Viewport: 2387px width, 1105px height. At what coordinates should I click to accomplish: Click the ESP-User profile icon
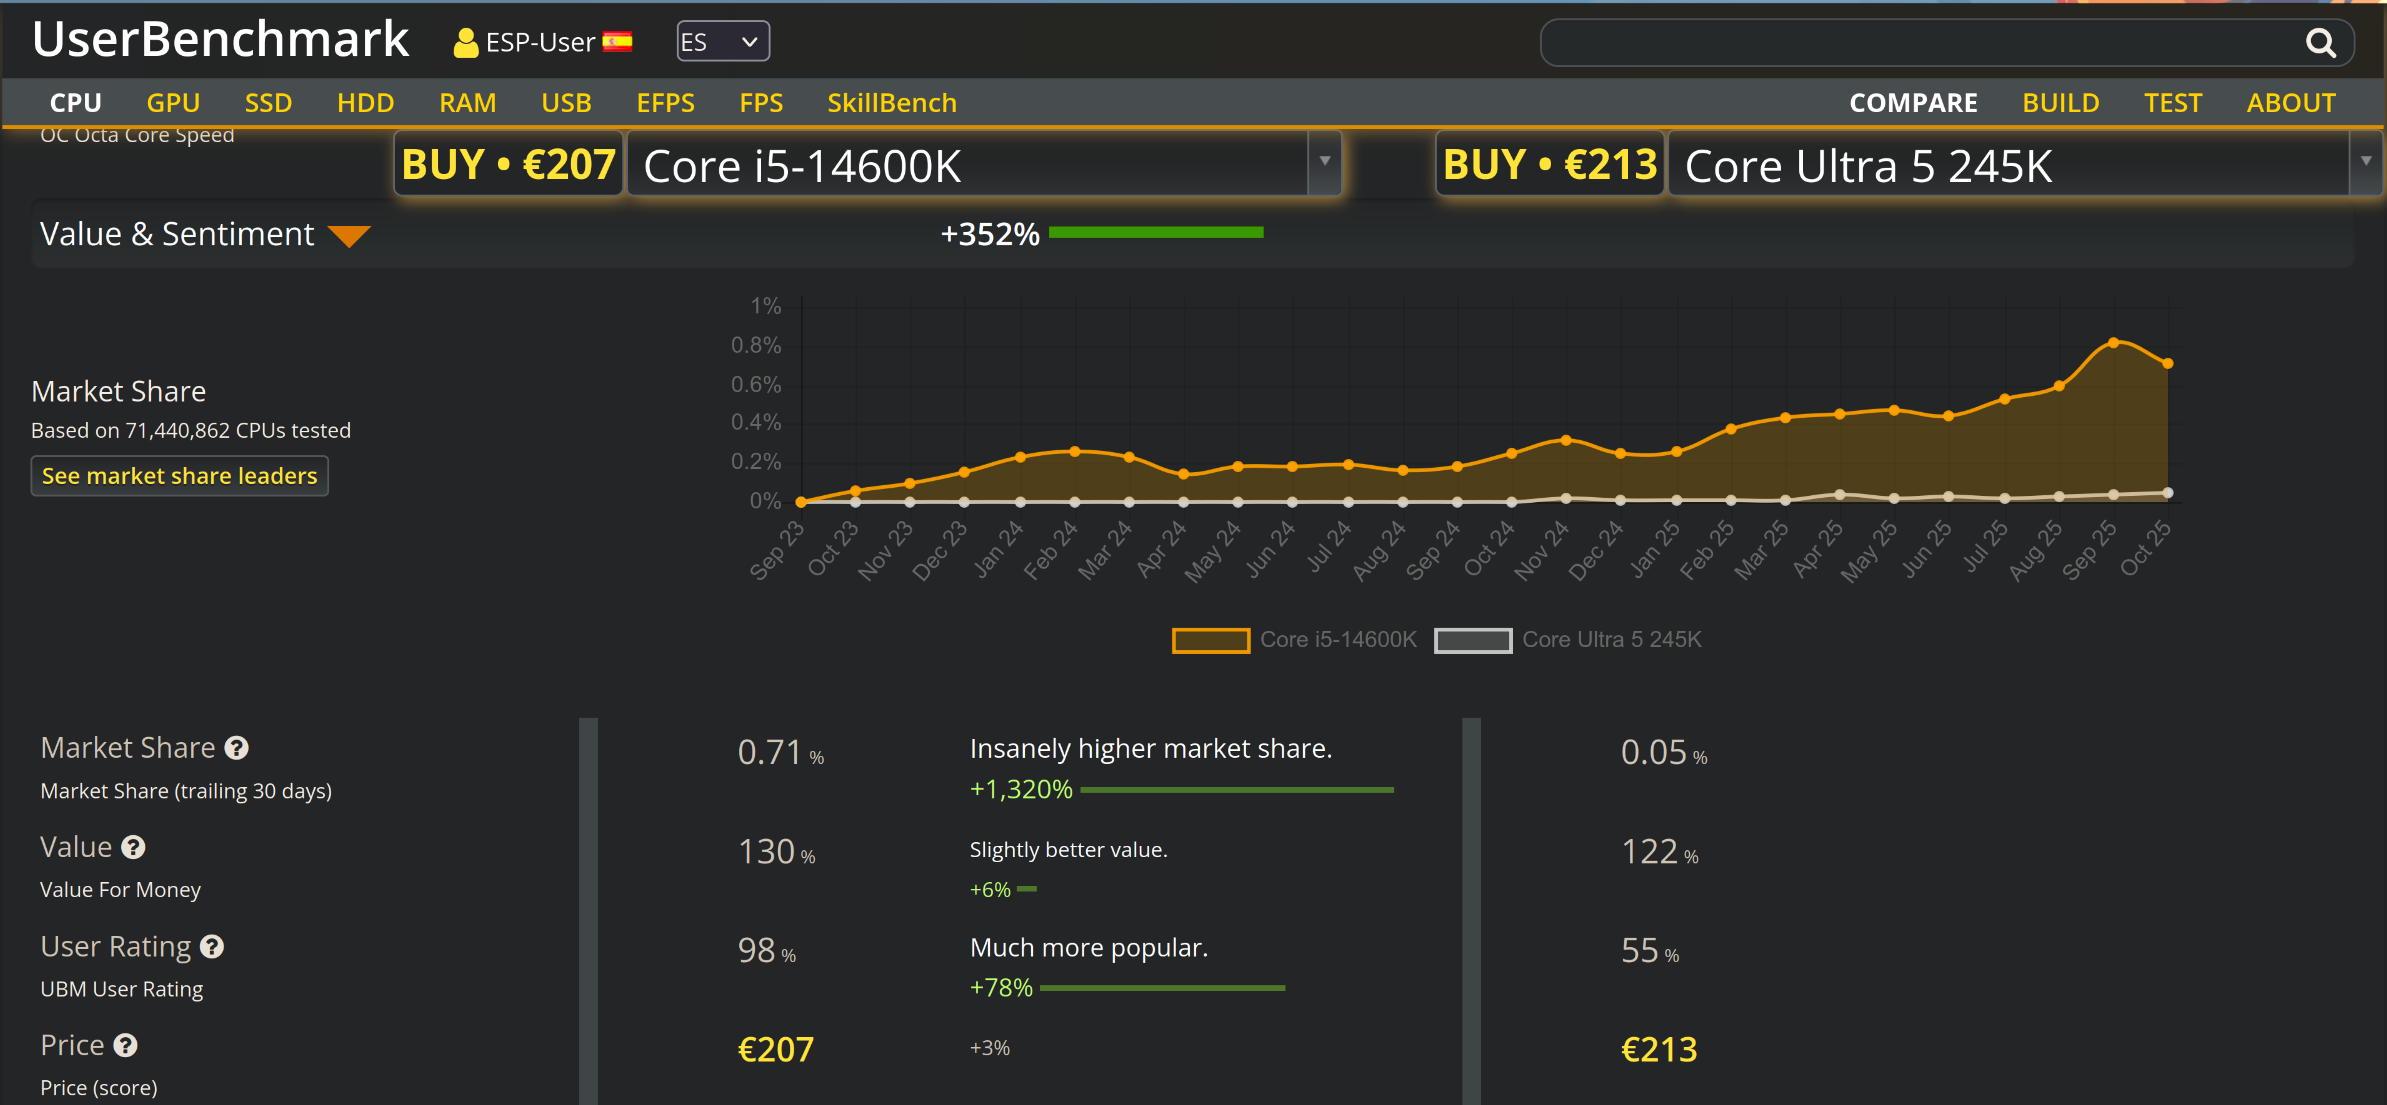point(465,43)
